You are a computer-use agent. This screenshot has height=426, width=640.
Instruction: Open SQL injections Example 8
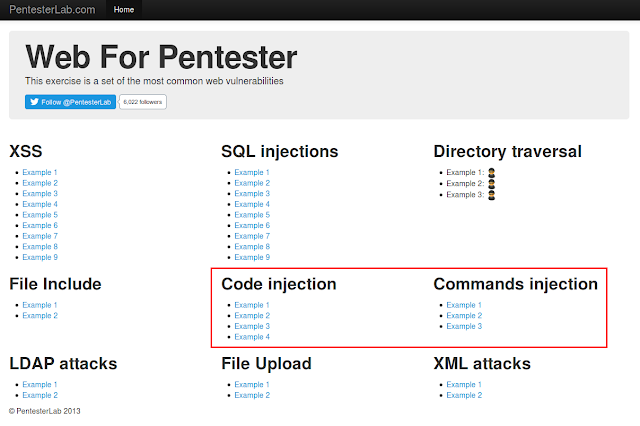[252, 246]
